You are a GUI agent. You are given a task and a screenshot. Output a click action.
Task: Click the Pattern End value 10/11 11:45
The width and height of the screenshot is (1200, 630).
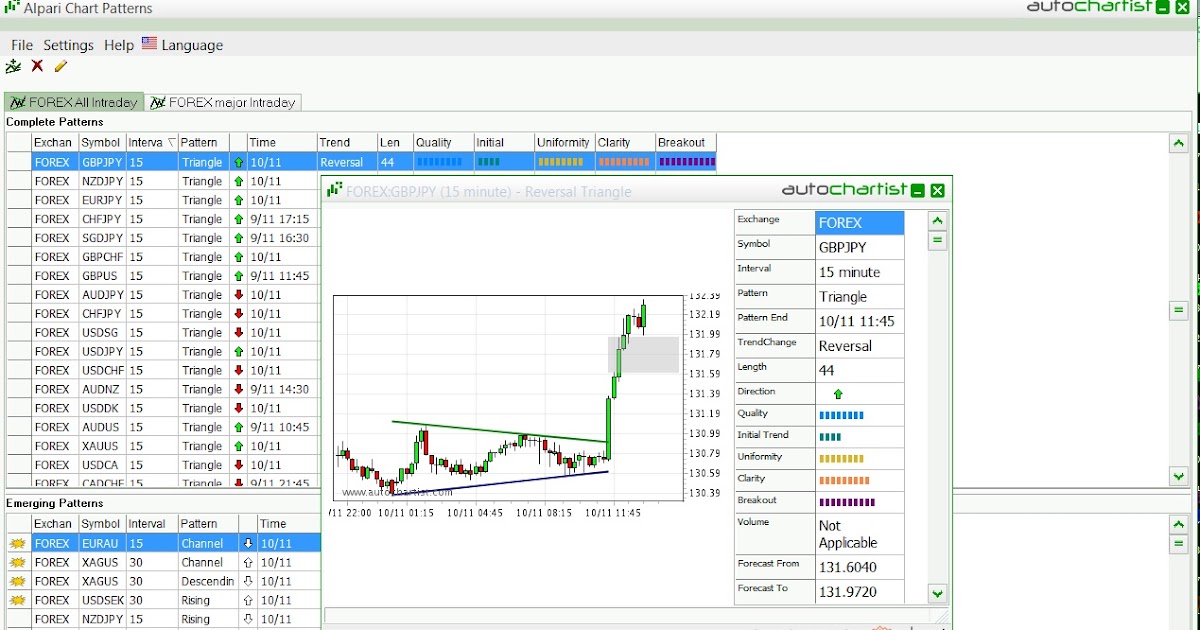(x=860, y=321)
